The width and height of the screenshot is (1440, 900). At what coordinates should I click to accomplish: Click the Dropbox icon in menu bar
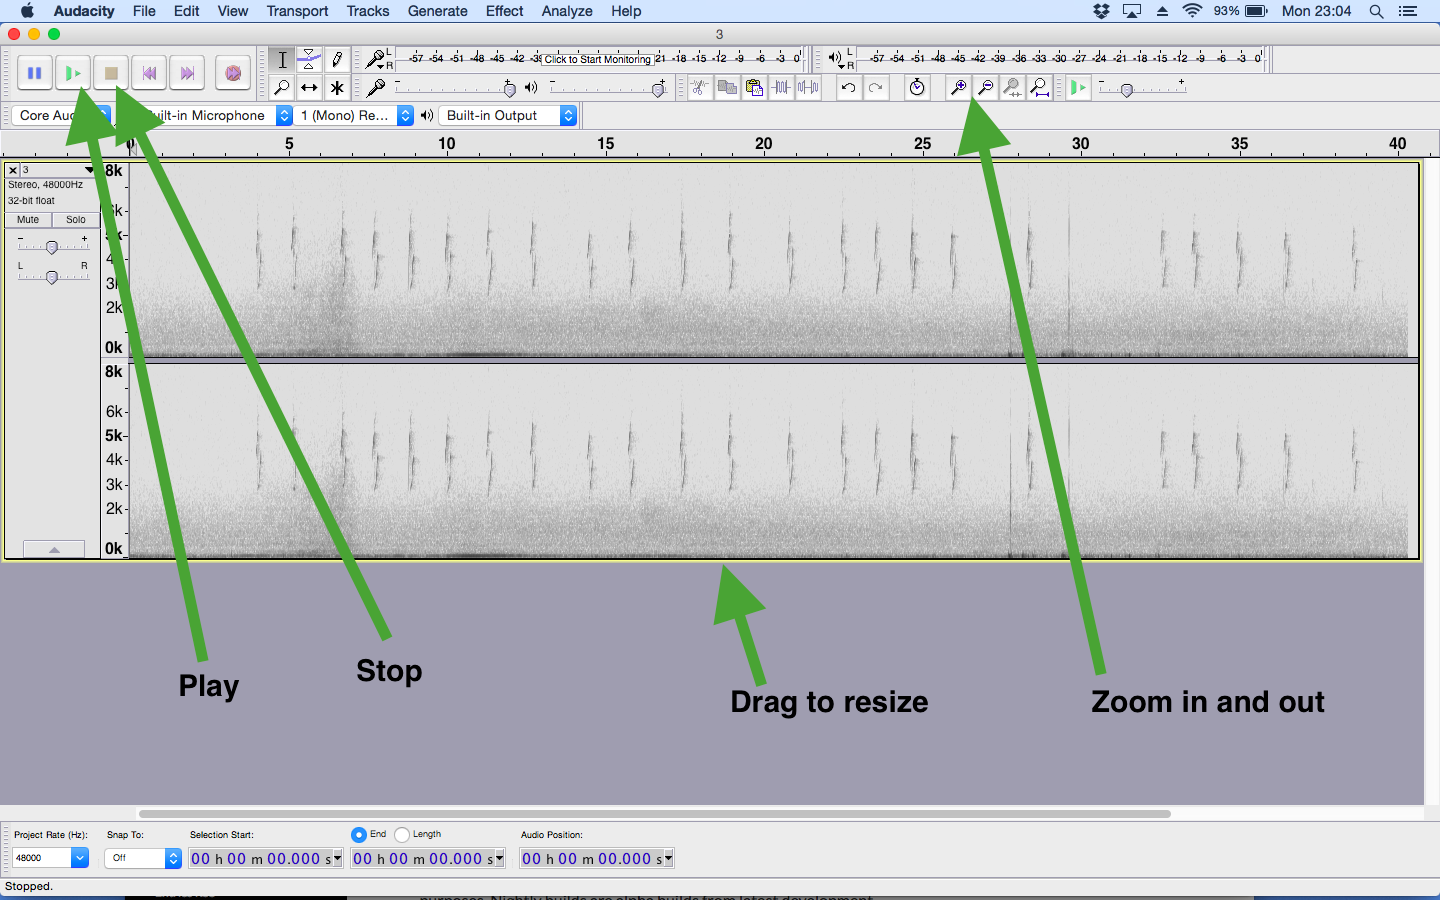pyautogui.click(x=1101, y=11)
